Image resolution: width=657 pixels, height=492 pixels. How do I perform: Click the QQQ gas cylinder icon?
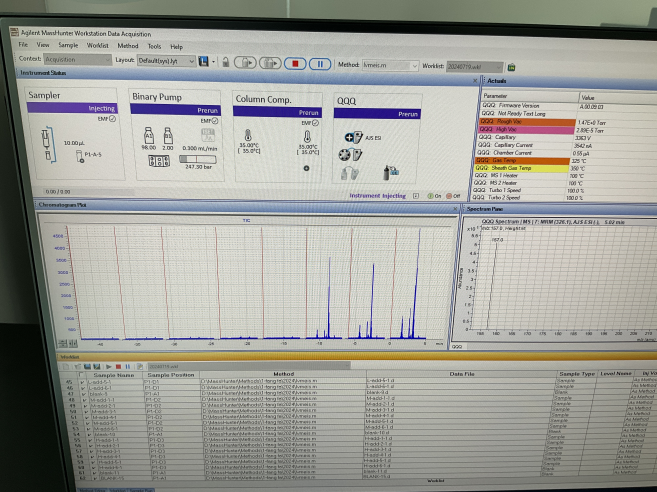click(391, 172)
